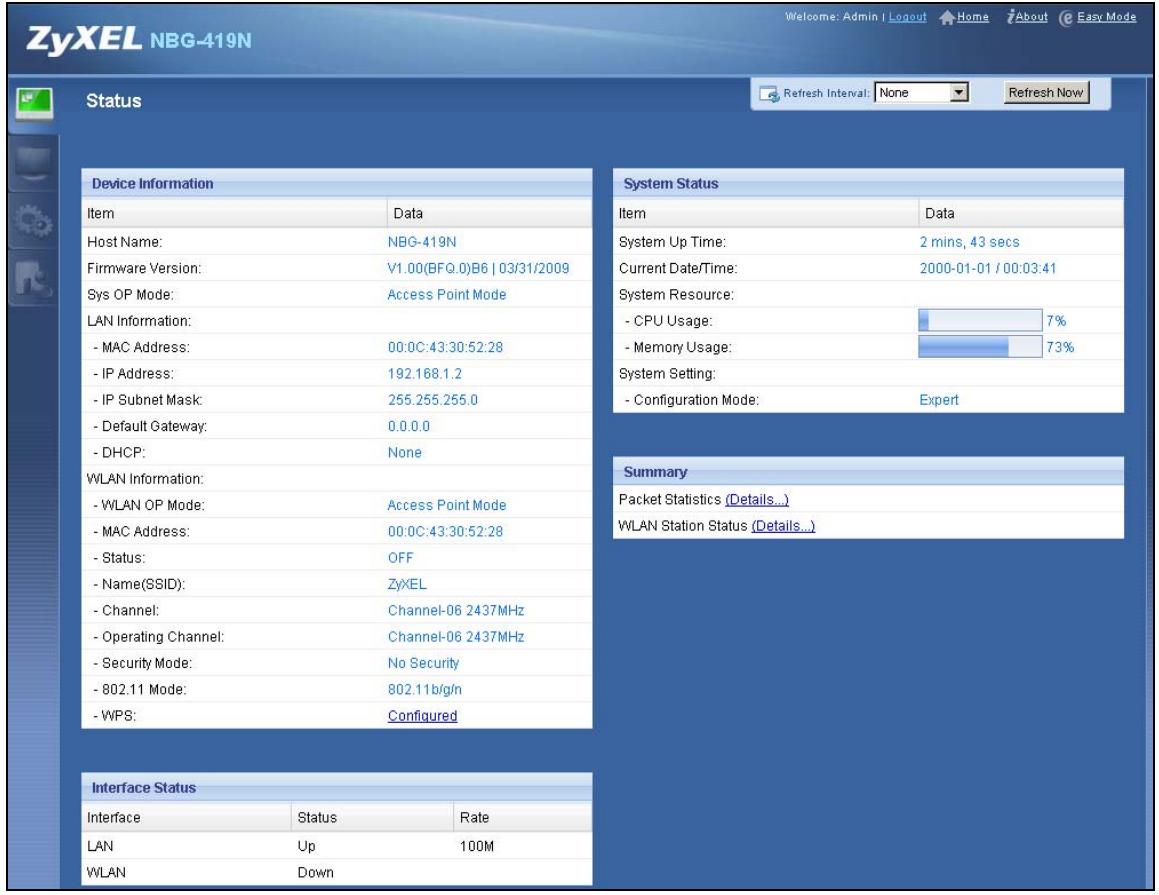
Task: Click Configuration Mode value Expert
Action: (x=939, y=400)
